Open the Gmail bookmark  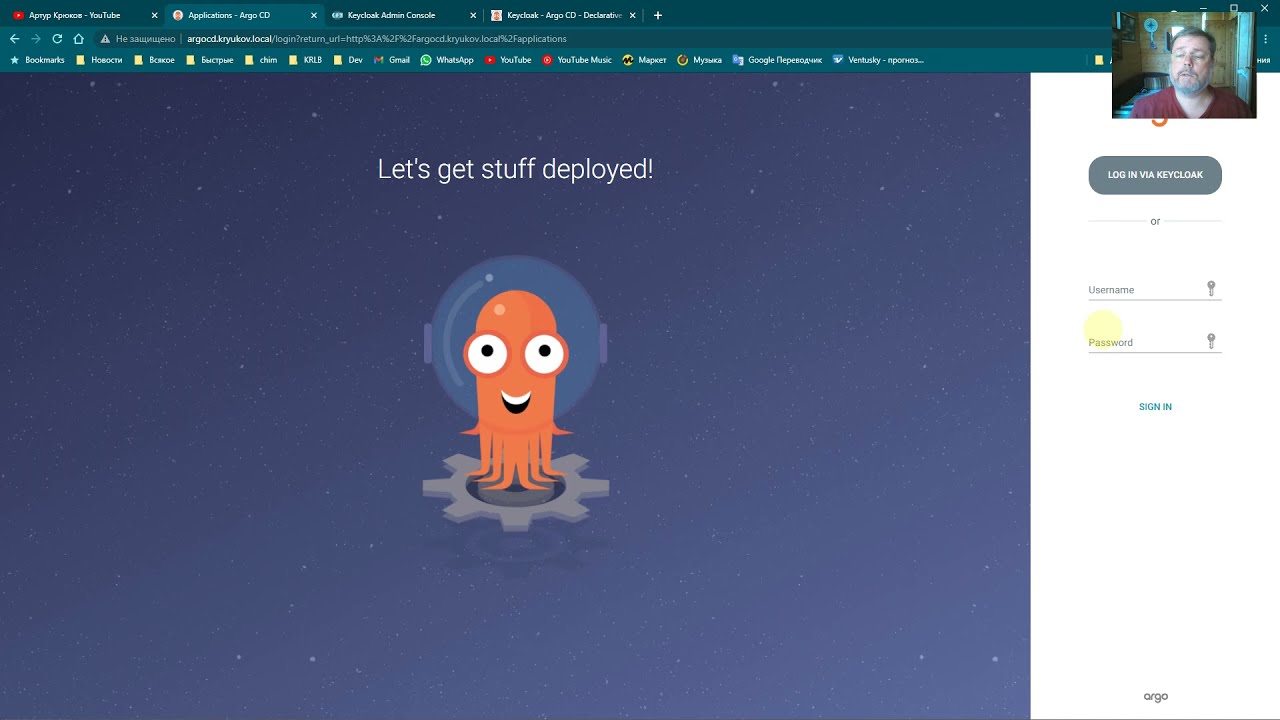[x=392, y=60]
